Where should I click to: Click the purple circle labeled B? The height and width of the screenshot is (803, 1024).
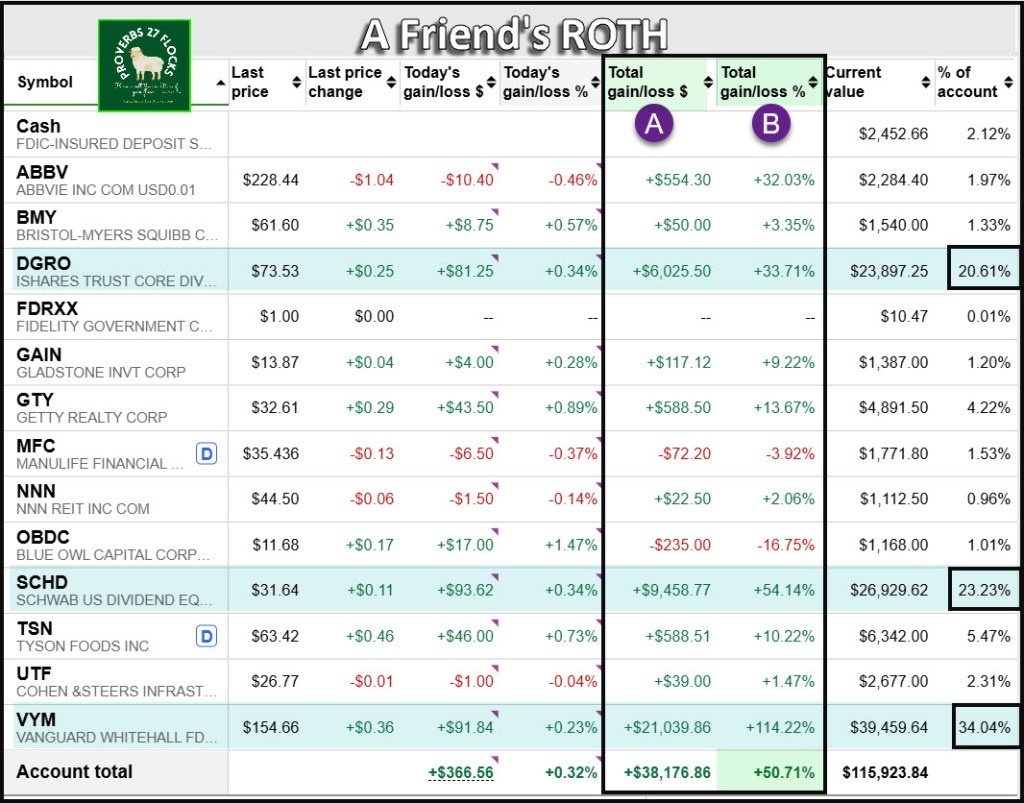point(770,124)
